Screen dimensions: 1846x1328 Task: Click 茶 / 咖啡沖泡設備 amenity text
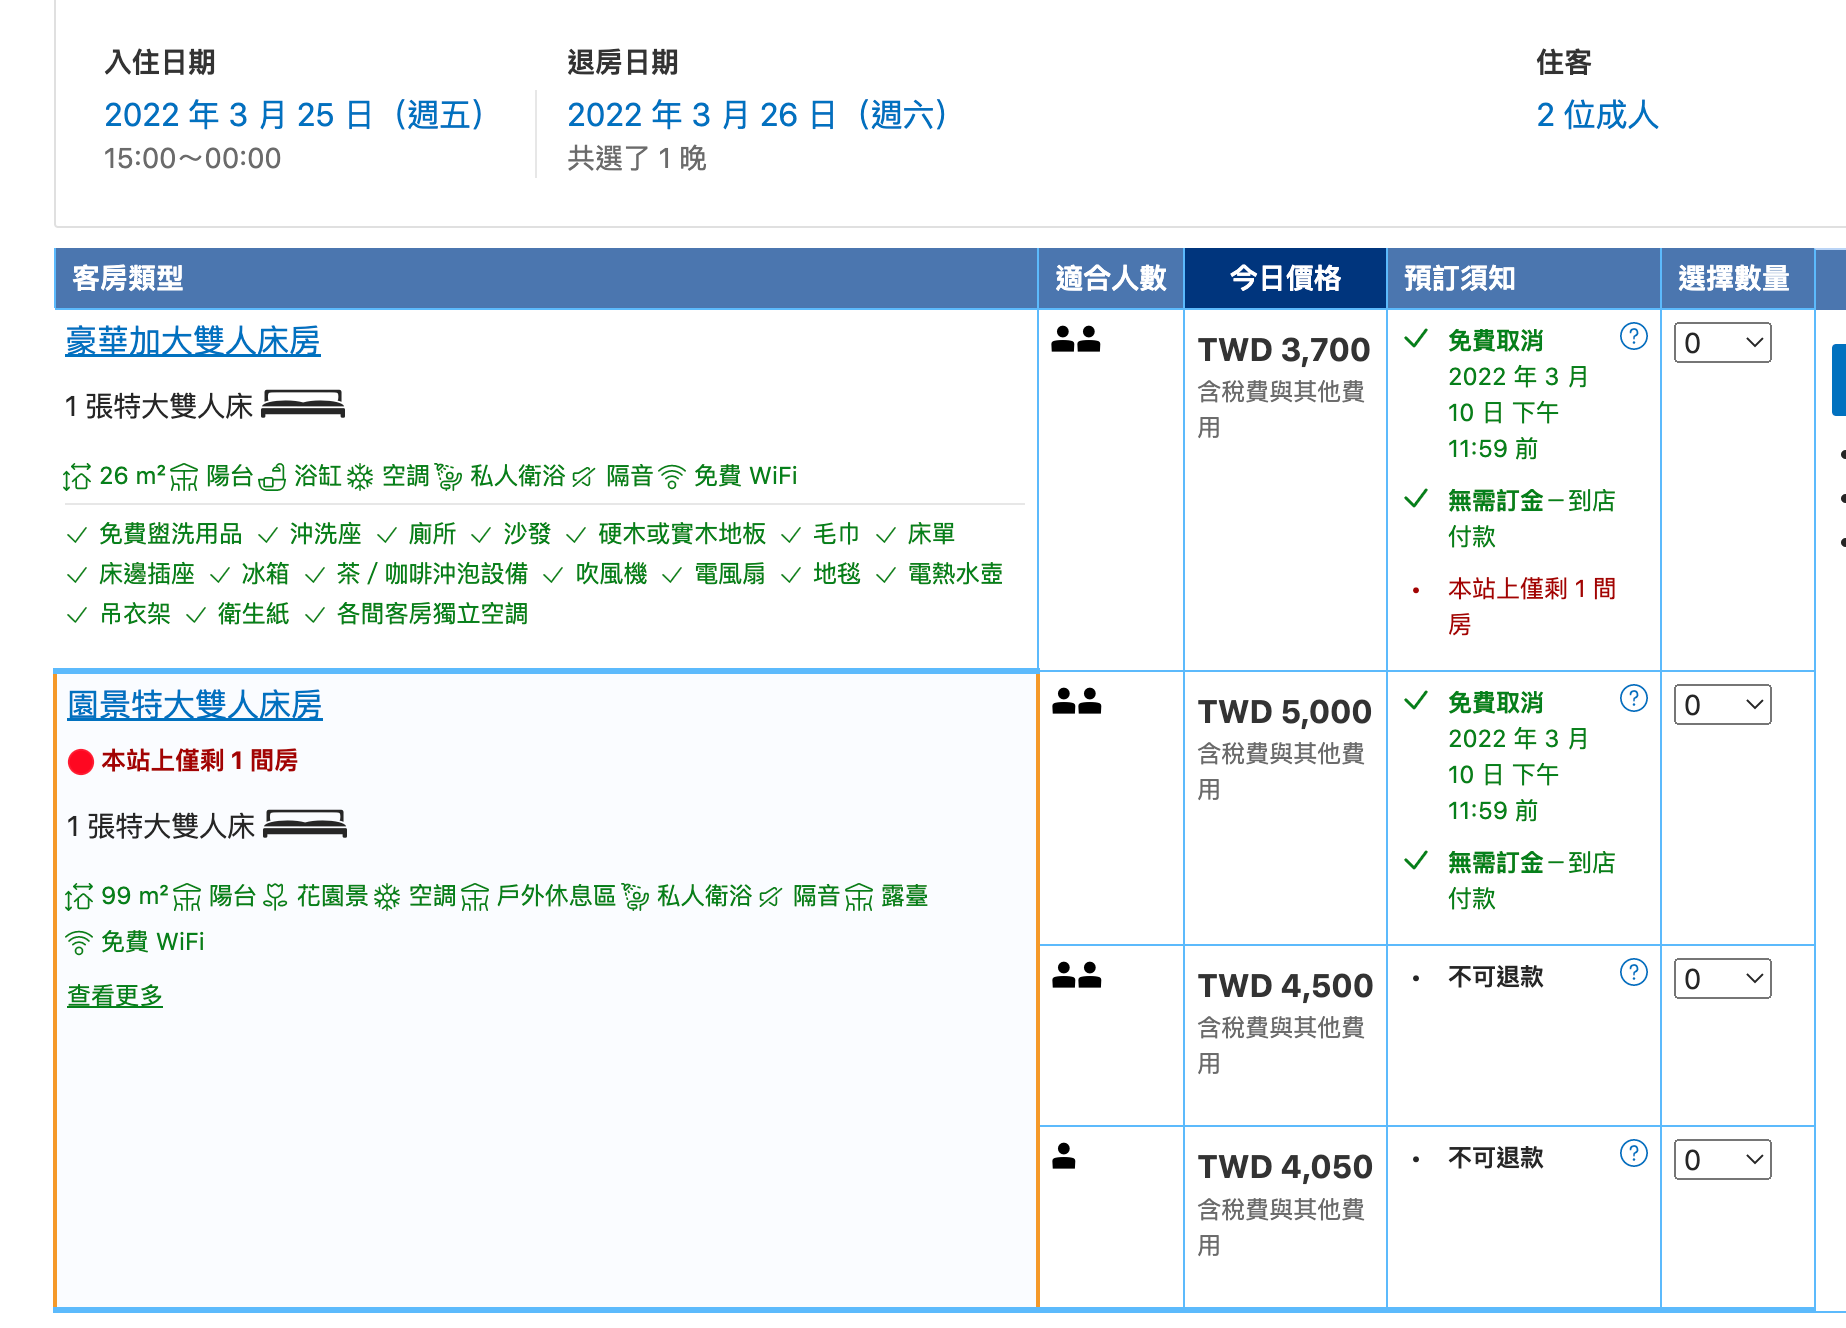pos(432,574)
